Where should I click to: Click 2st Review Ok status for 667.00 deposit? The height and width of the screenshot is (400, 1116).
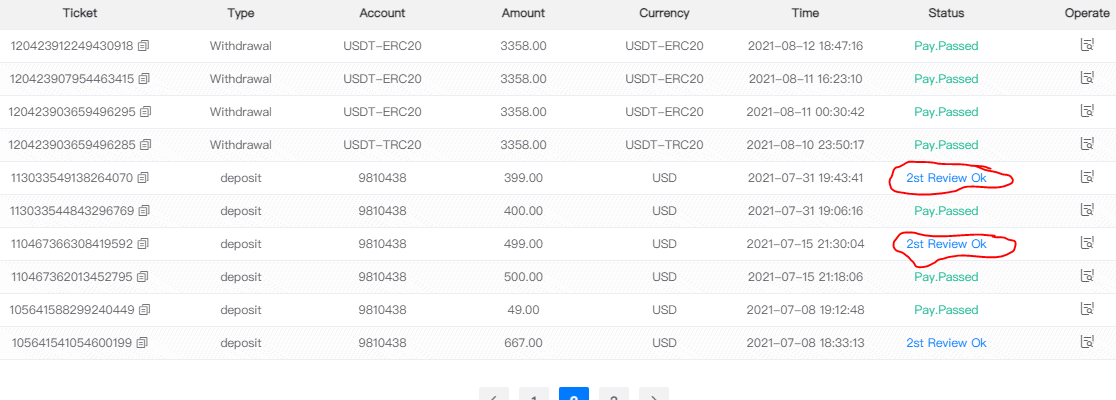[946, 343]
